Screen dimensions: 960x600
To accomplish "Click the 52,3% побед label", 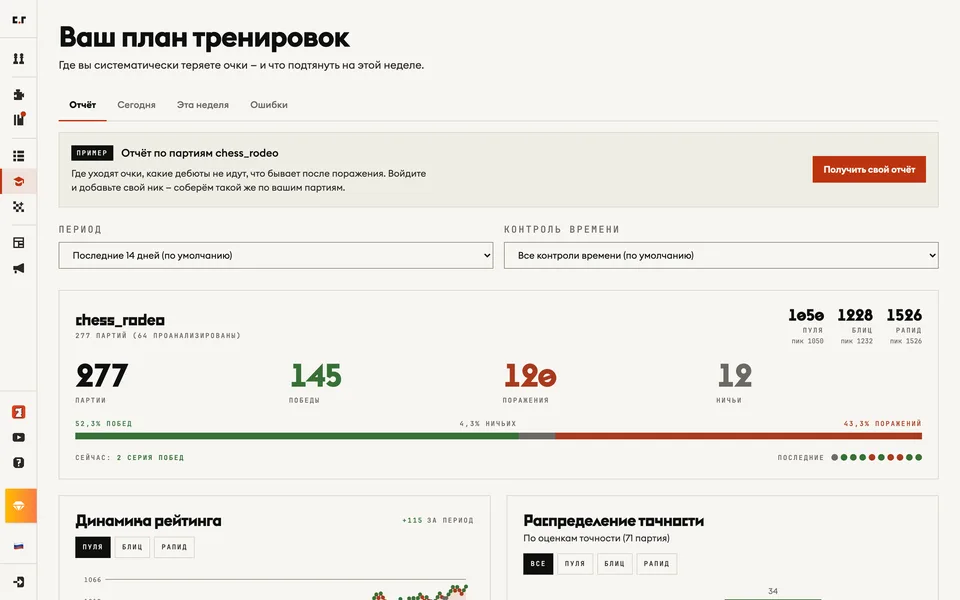I will (x=103, y=424).
